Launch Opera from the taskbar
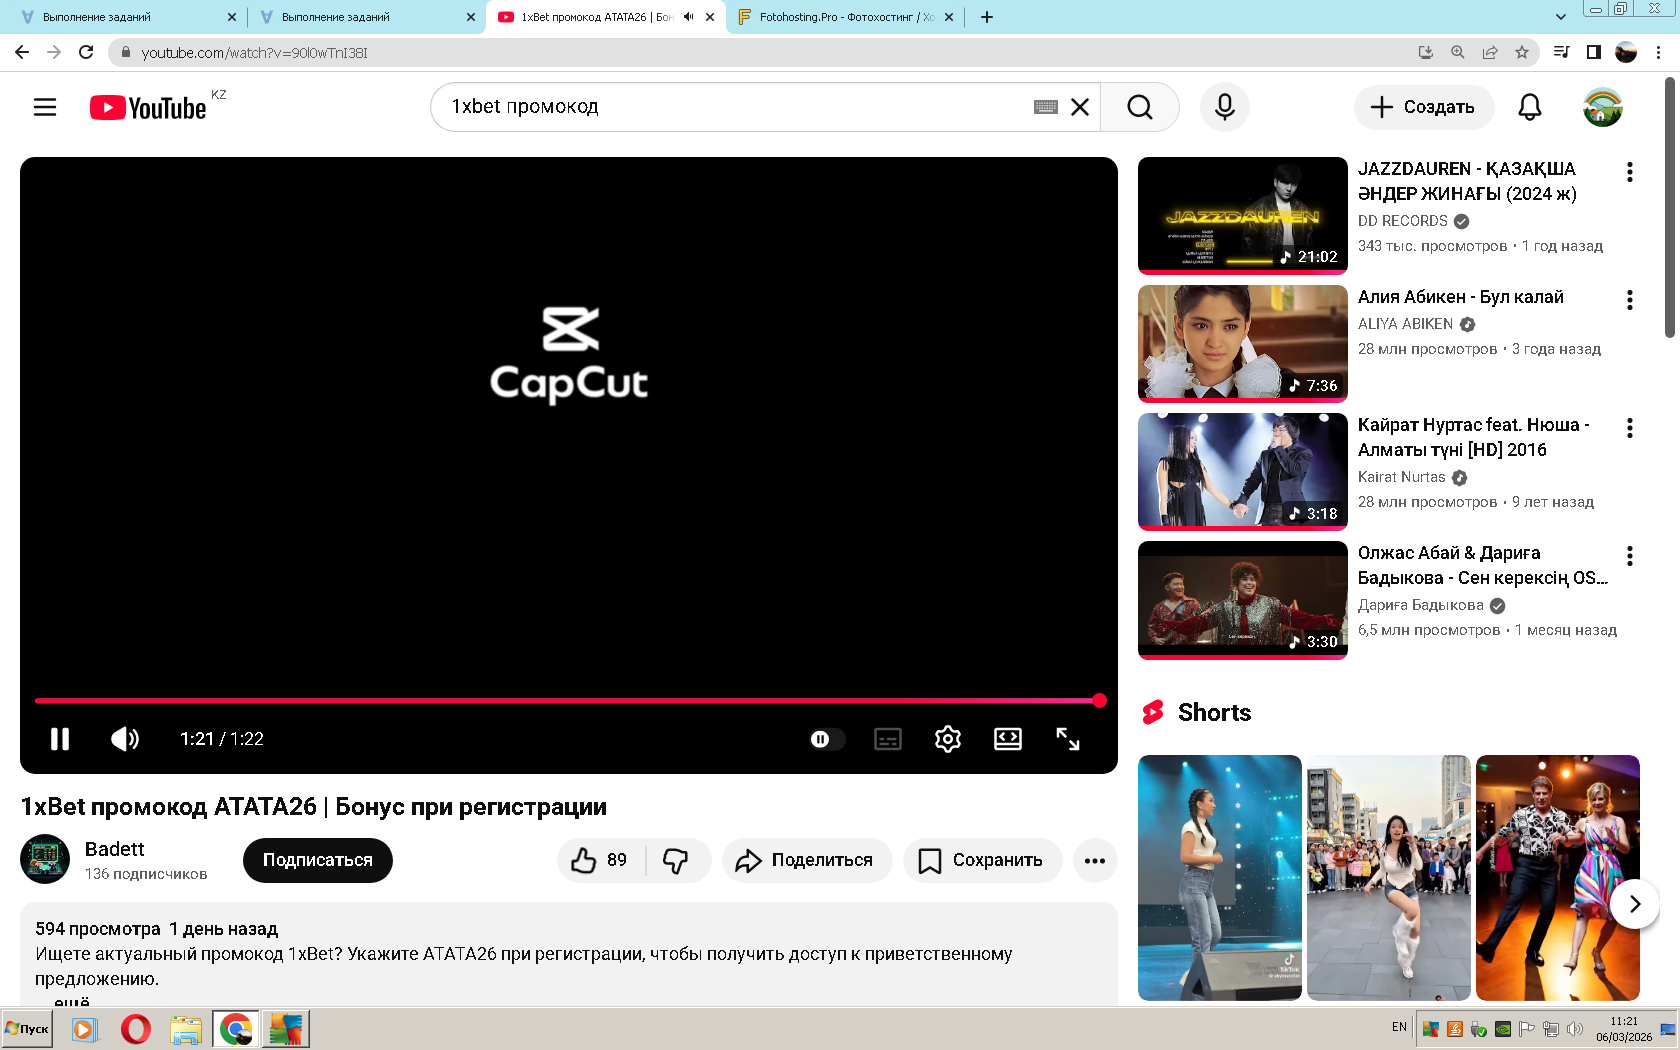This screenshot has width=1680, height=1050. [136, 1028]
